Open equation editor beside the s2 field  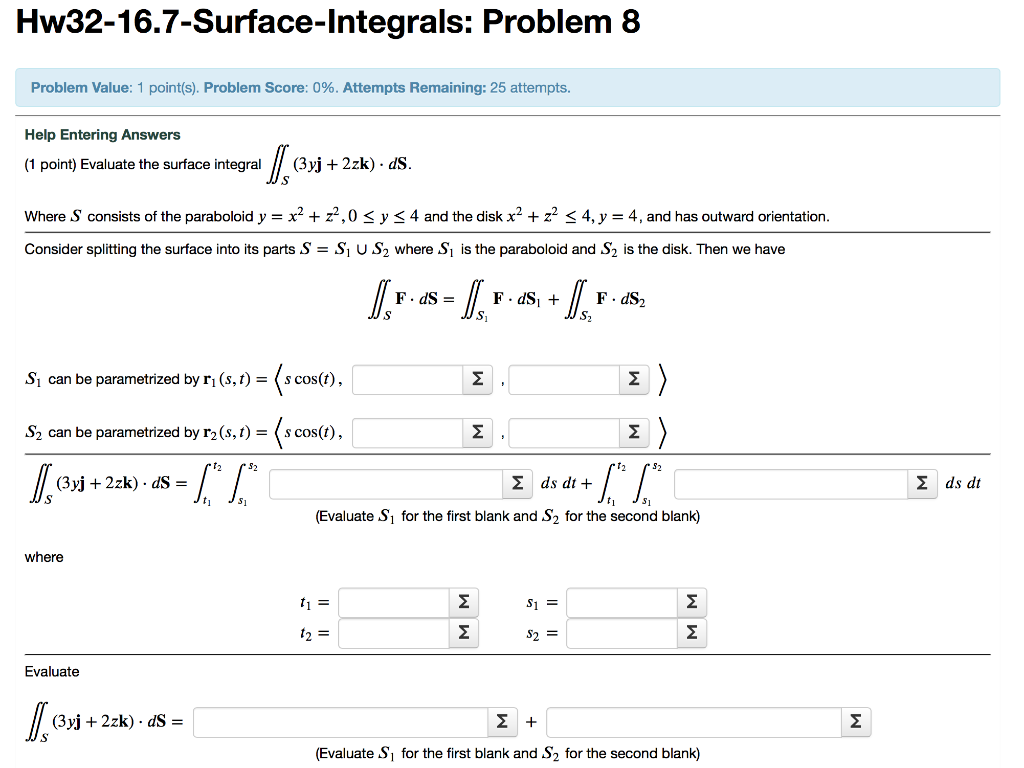tap(690, 632)
